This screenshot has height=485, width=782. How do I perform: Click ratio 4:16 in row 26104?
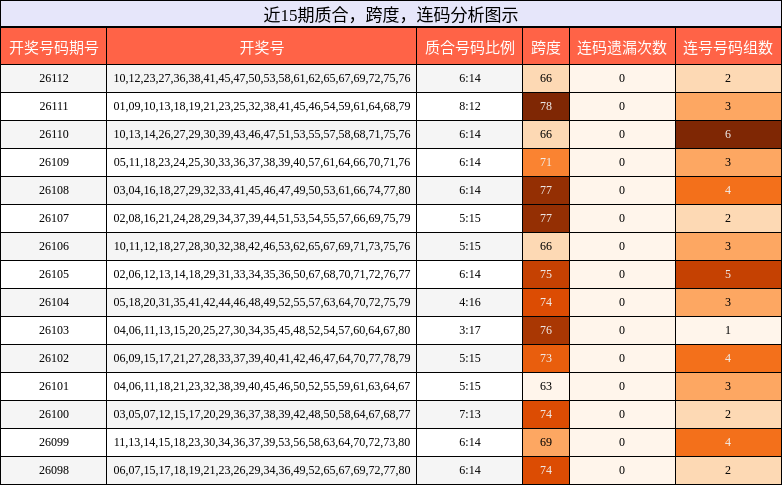[469, 301]
